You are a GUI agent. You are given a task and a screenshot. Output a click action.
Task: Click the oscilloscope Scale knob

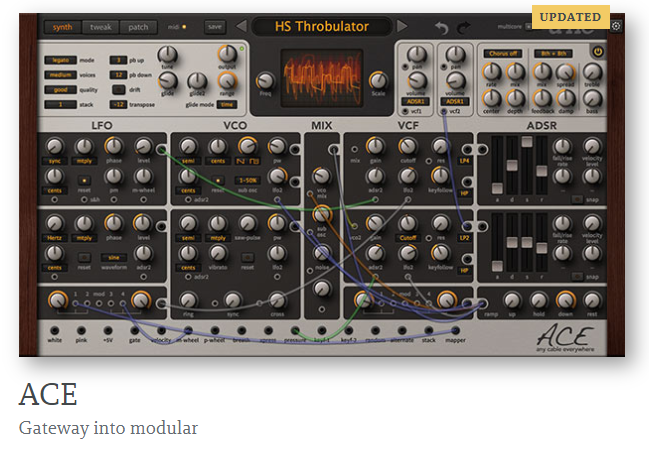pyautogui.click(x=378, y=80)
